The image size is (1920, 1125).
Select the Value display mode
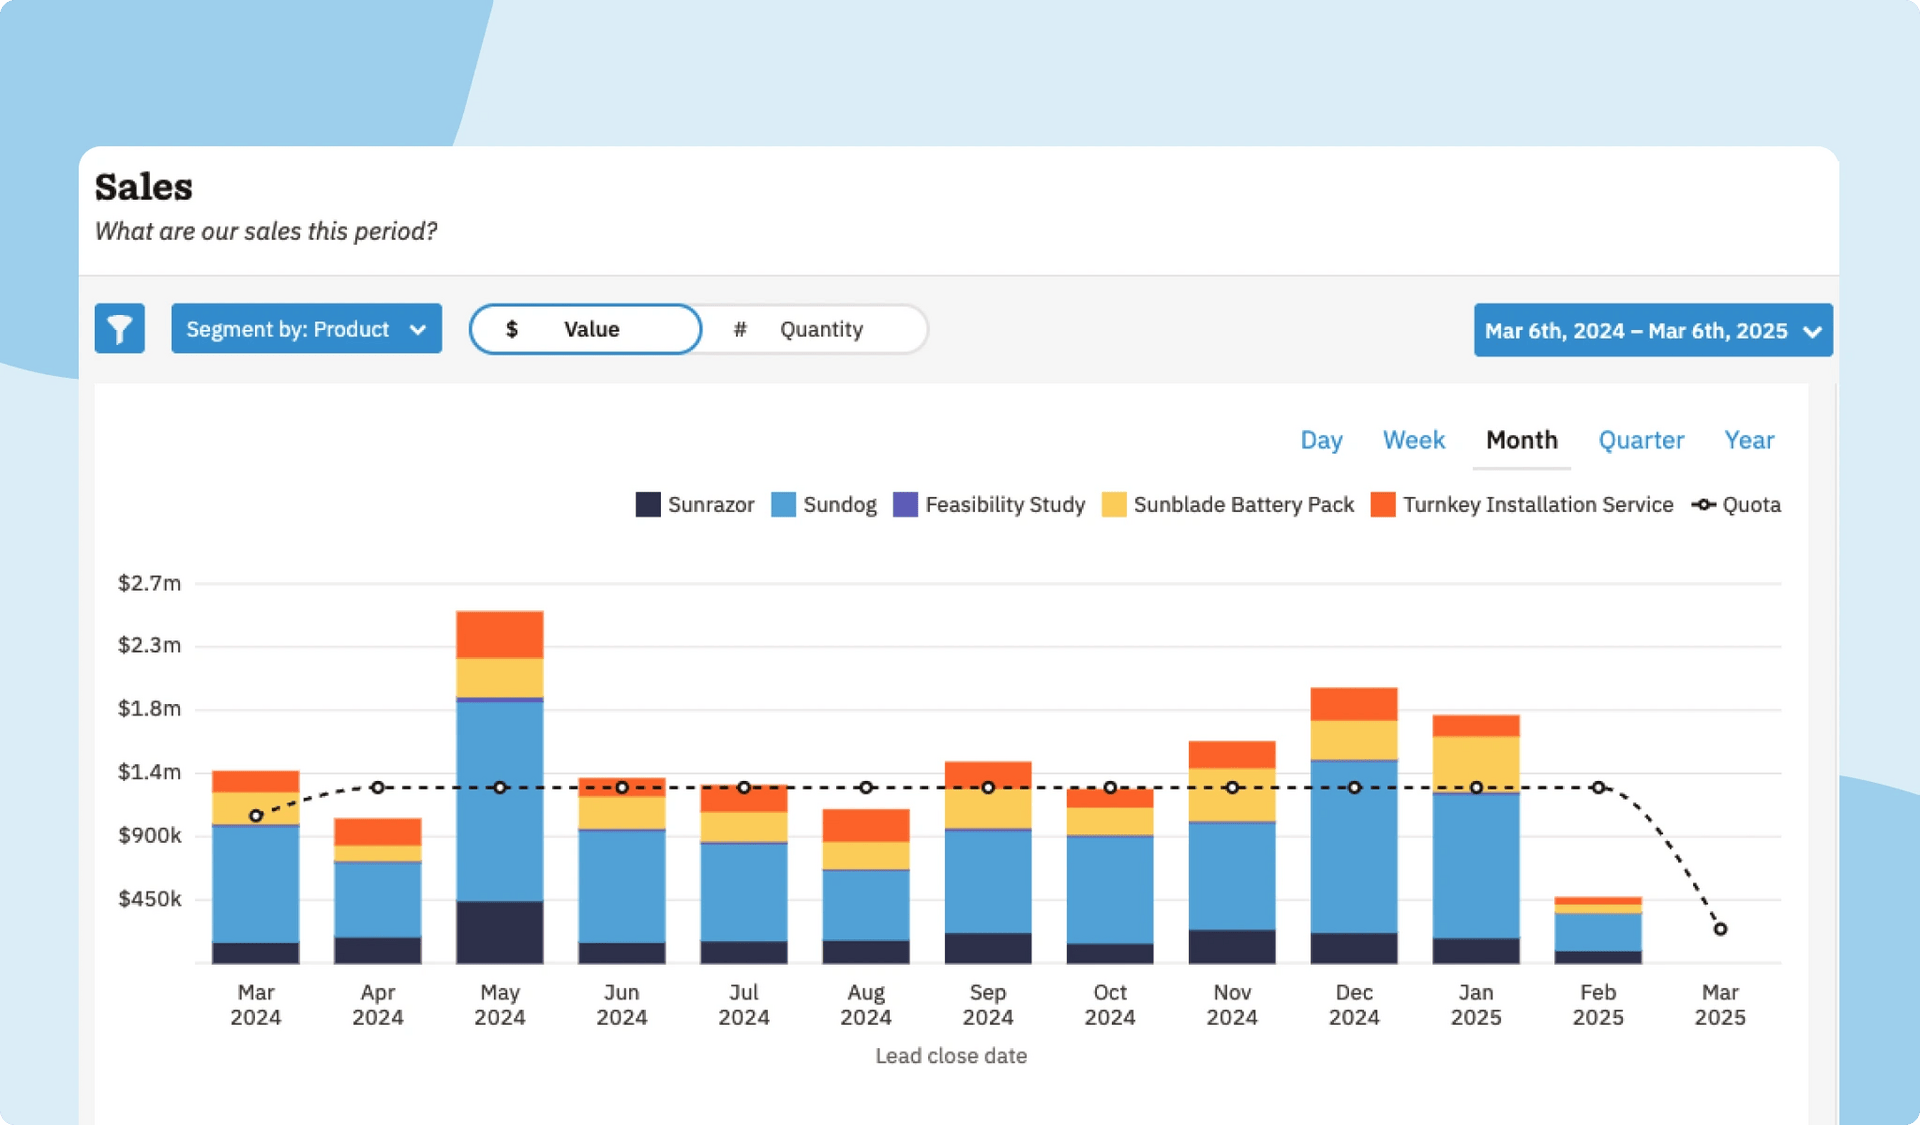585,329
